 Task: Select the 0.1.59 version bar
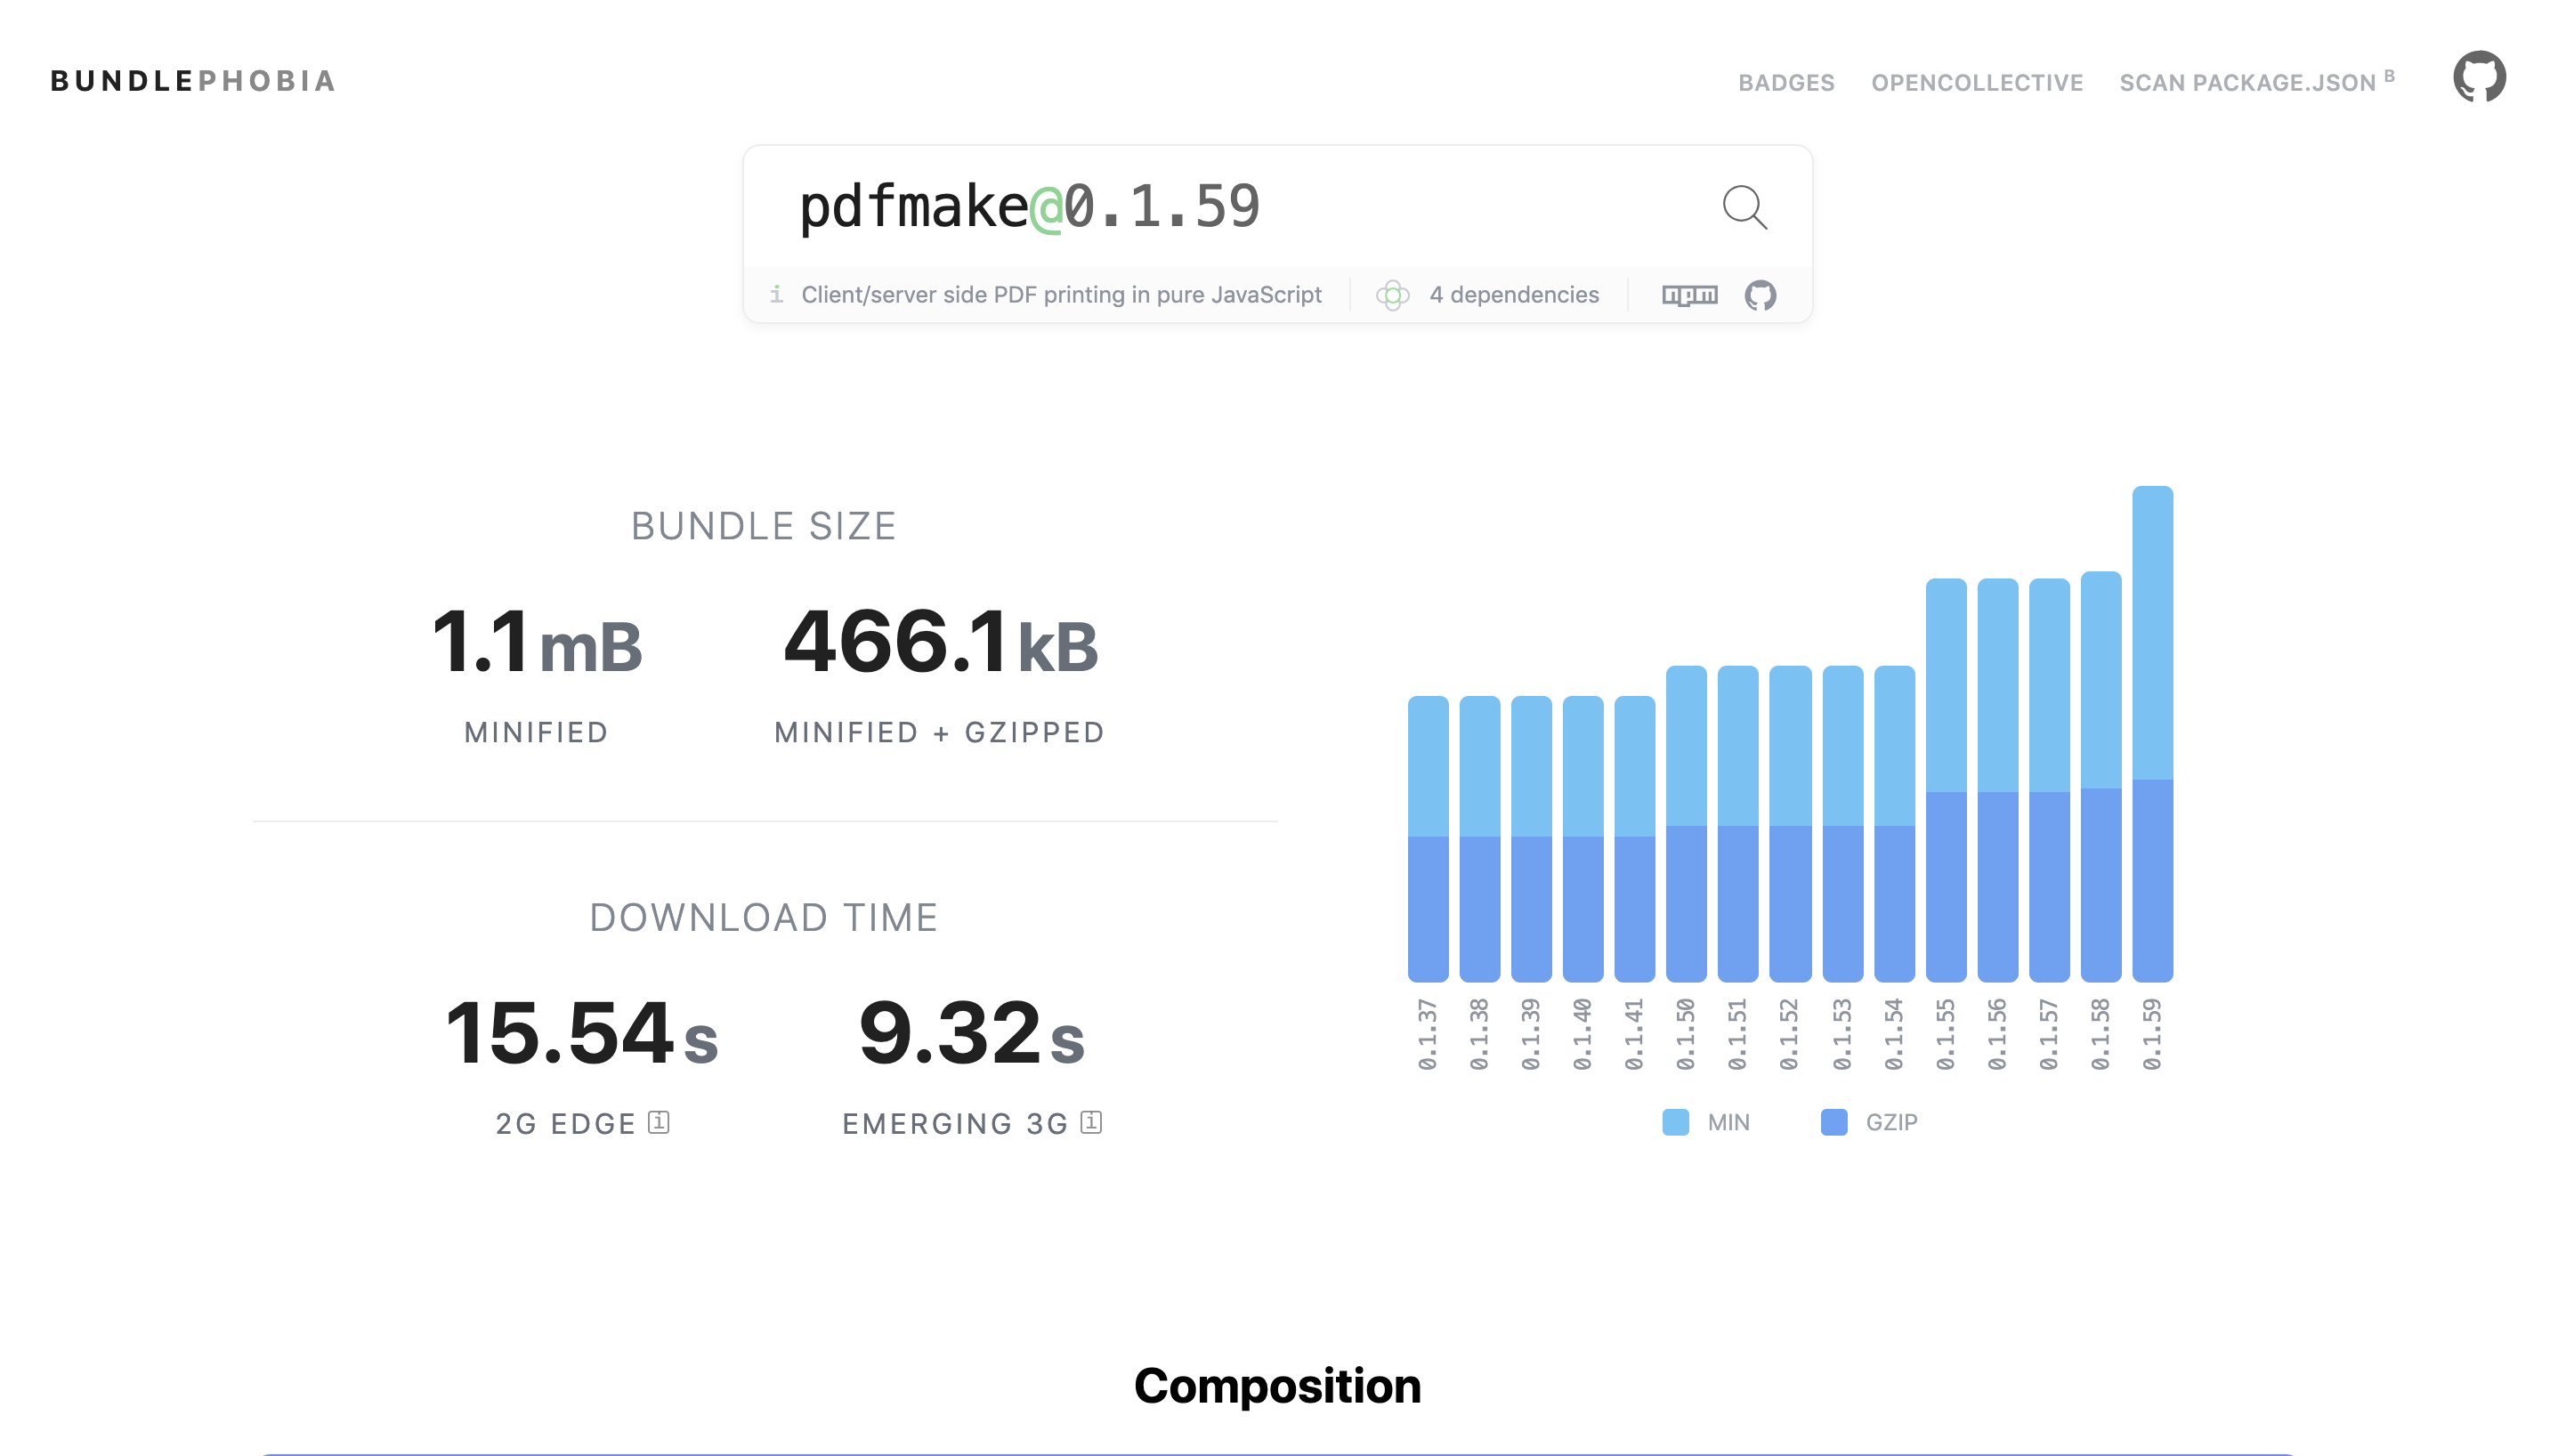[x=2152, y=734]
